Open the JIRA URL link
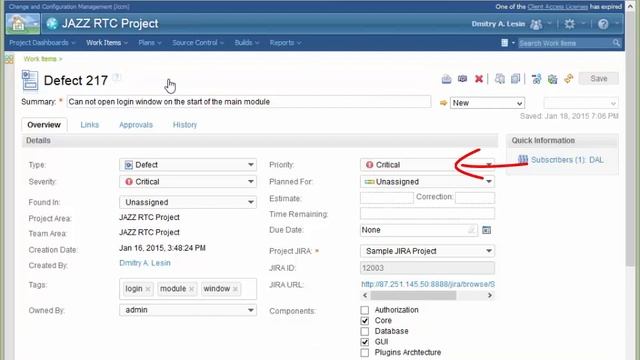Screen dimensions: 640x360 pyautogui.click(x=428, y=284)
